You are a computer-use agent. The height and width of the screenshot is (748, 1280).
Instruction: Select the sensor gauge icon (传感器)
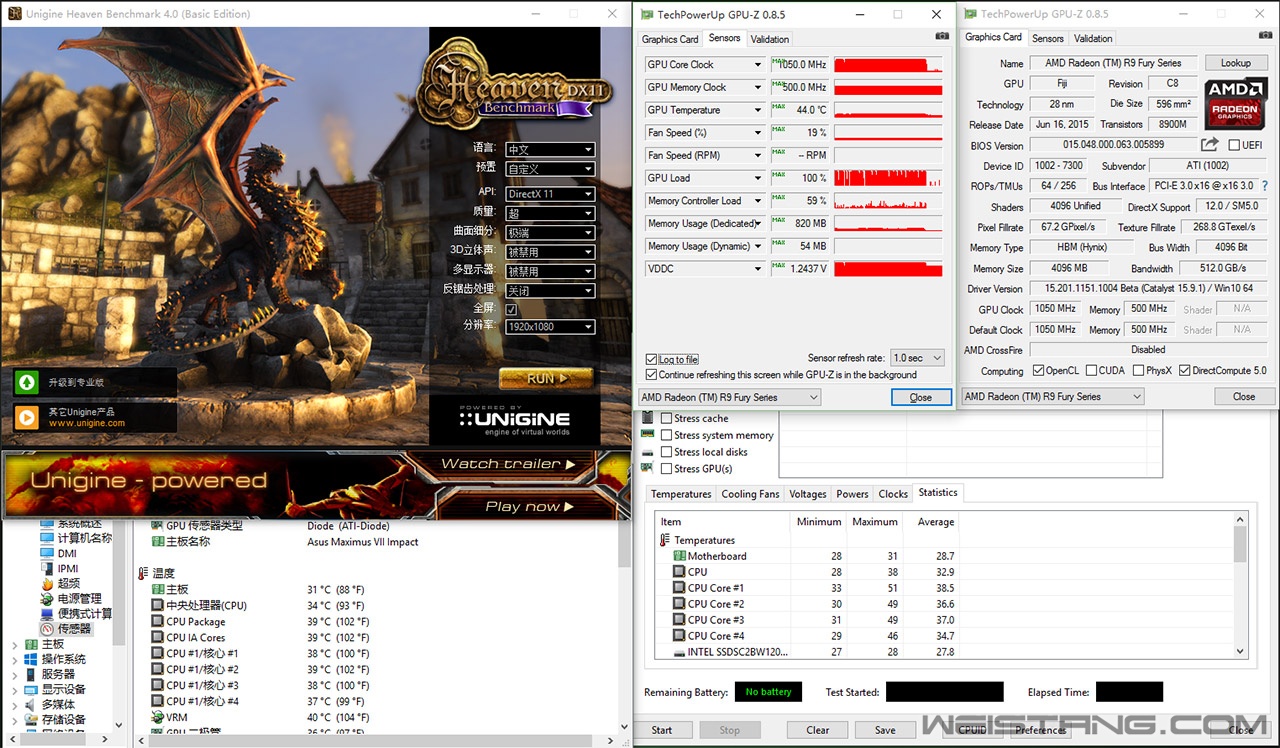(x=47, y=628)
